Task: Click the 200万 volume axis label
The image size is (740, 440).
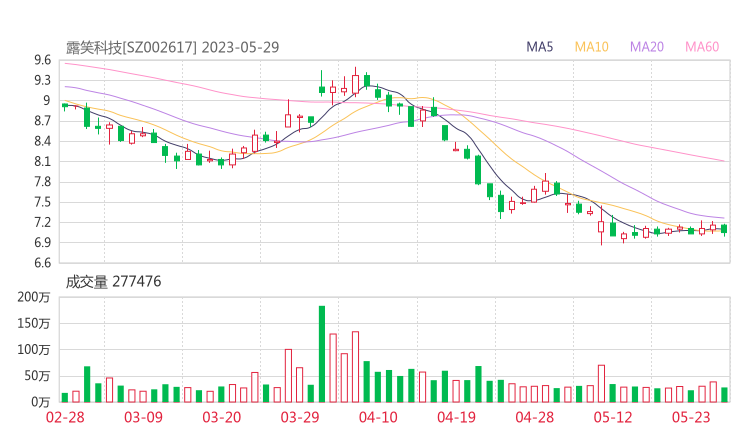Action: tap(34, 297)
